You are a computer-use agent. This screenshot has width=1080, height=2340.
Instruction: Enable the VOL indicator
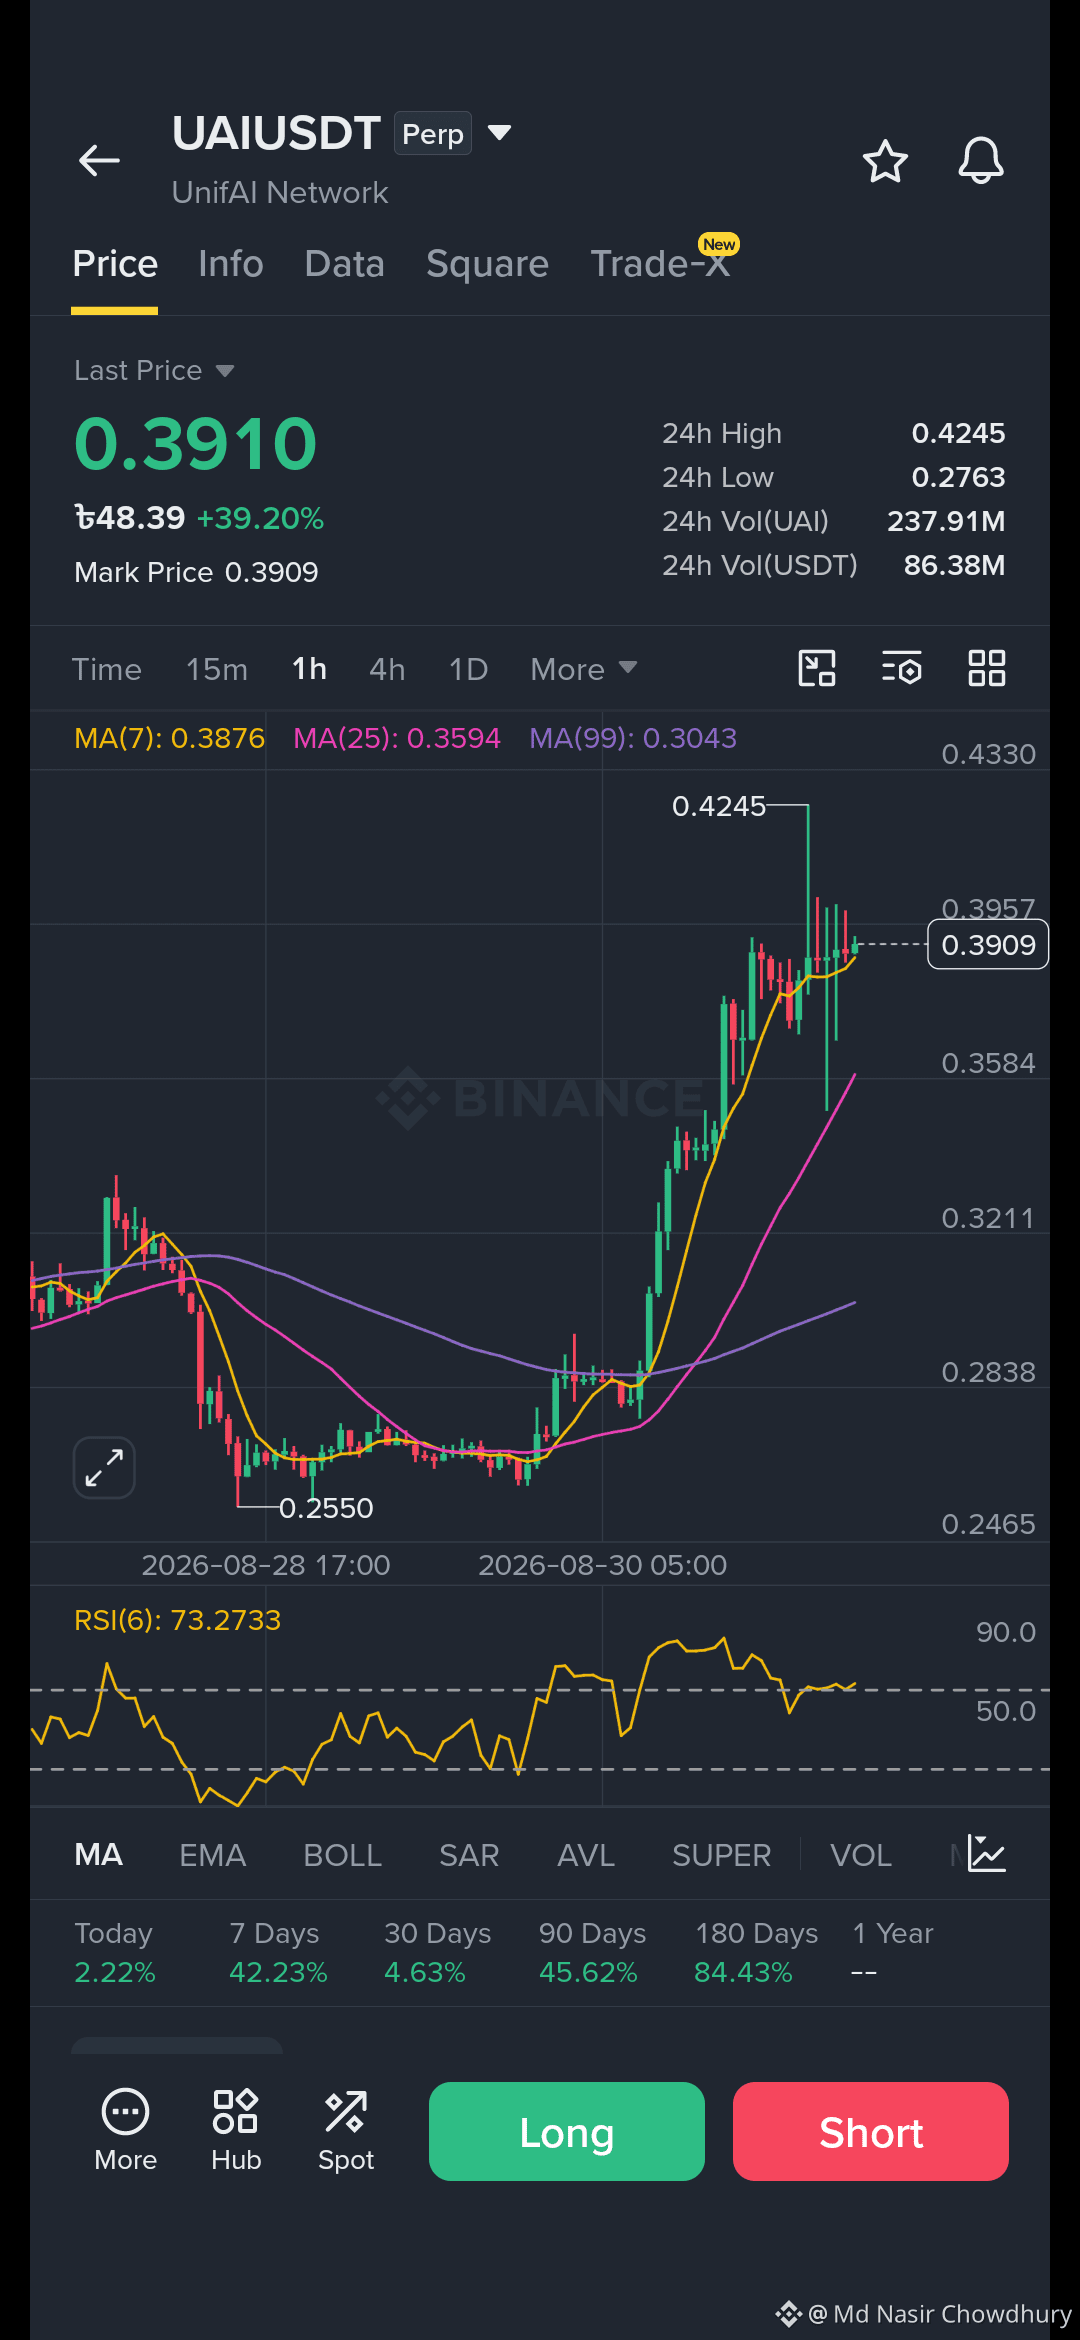[x=861, y=1855]
